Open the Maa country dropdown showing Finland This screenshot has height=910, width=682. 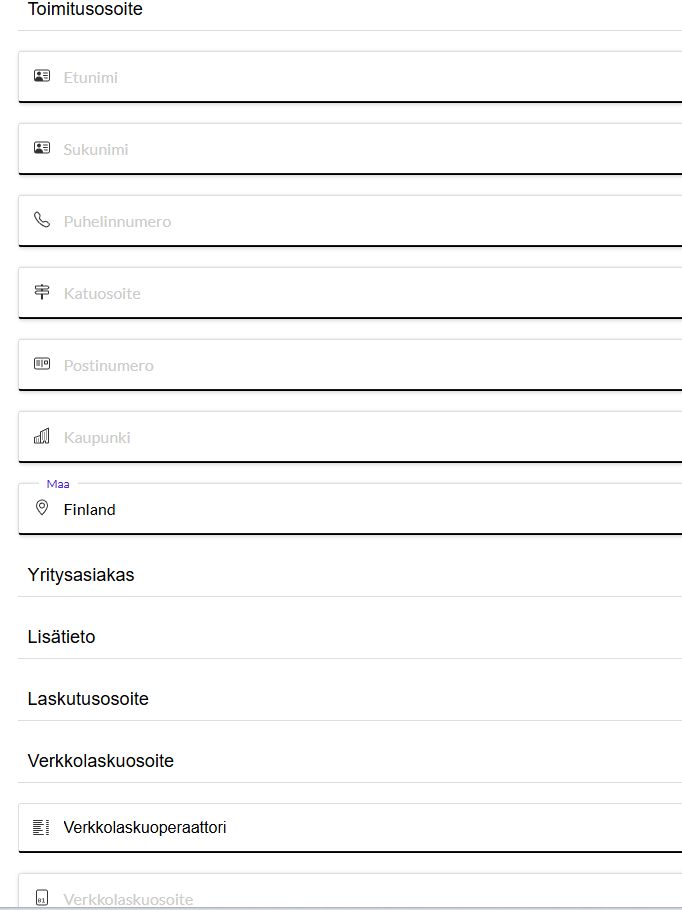[351, 509]
